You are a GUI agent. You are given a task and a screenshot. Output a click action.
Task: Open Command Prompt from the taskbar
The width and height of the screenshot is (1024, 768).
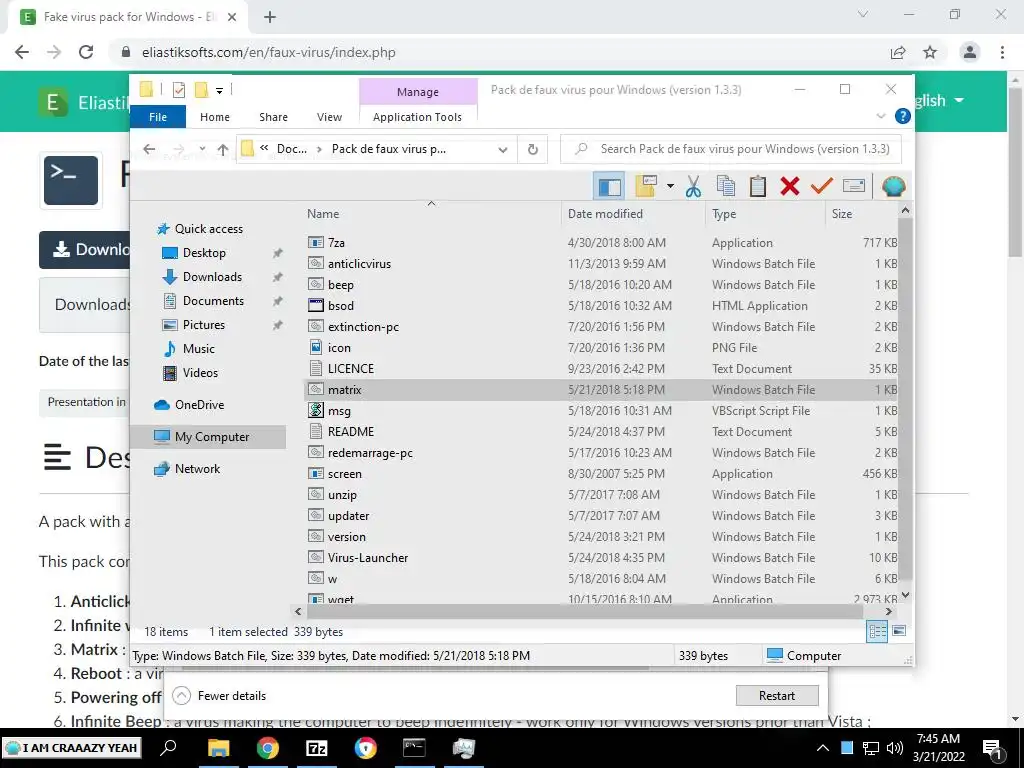tap(414, 748)
